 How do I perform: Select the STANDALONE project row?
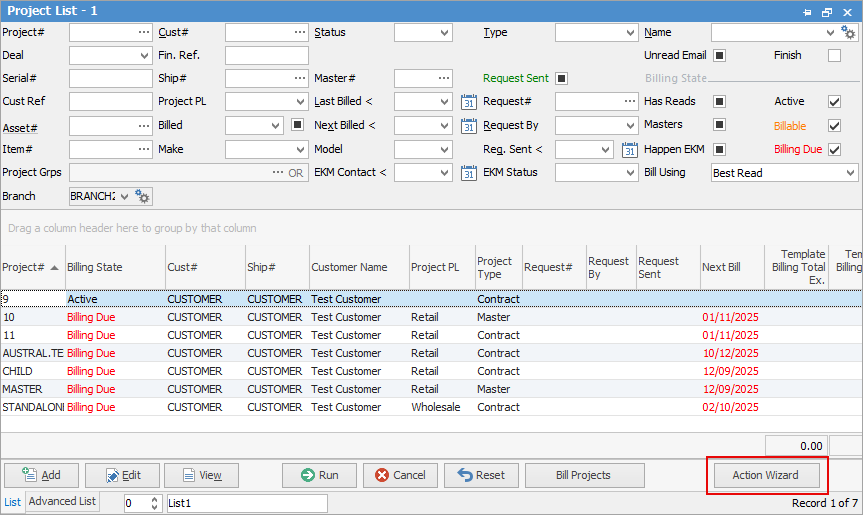432,407
